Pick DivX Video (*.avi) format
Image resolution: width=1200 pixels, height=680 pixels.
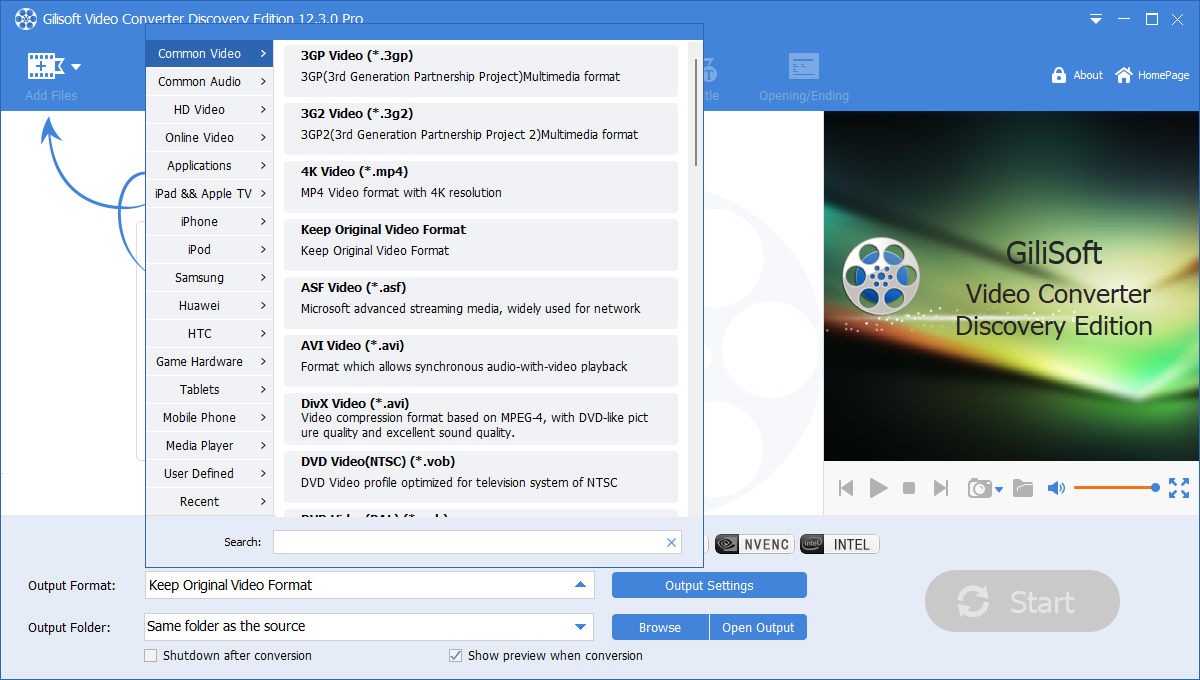pyautogui.click(x=481, y=418)
